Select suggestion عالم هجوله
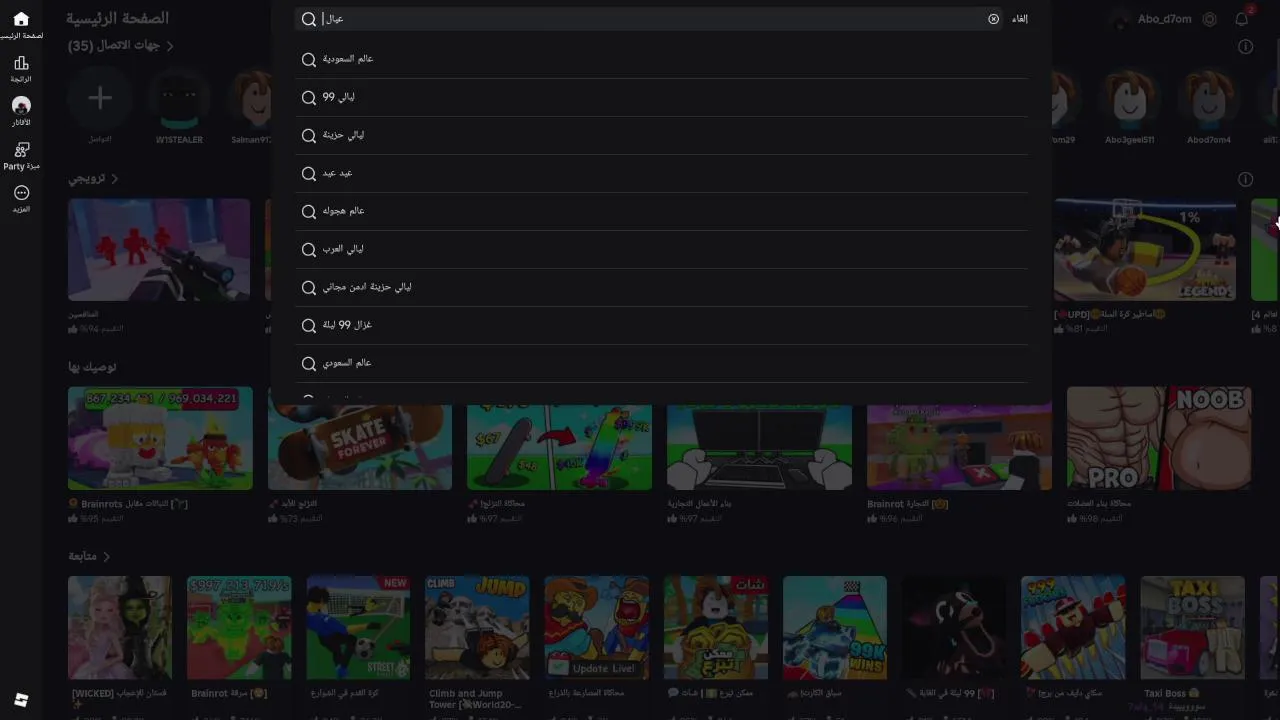This screenshot has width=1280, height=720. (x=662, y=211)
